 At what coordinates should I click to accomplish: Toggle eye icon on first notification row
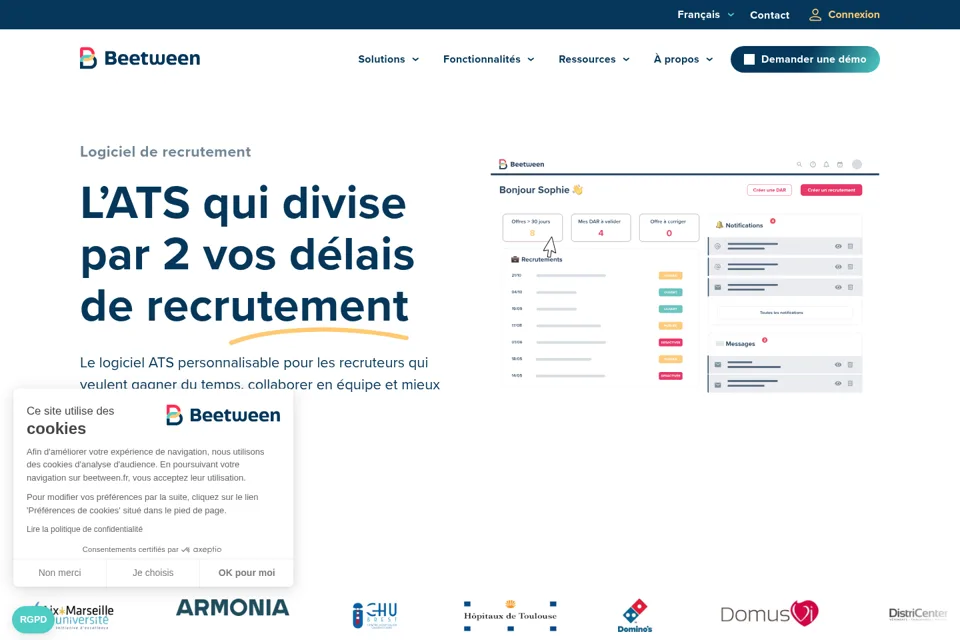tap(838, 246)
